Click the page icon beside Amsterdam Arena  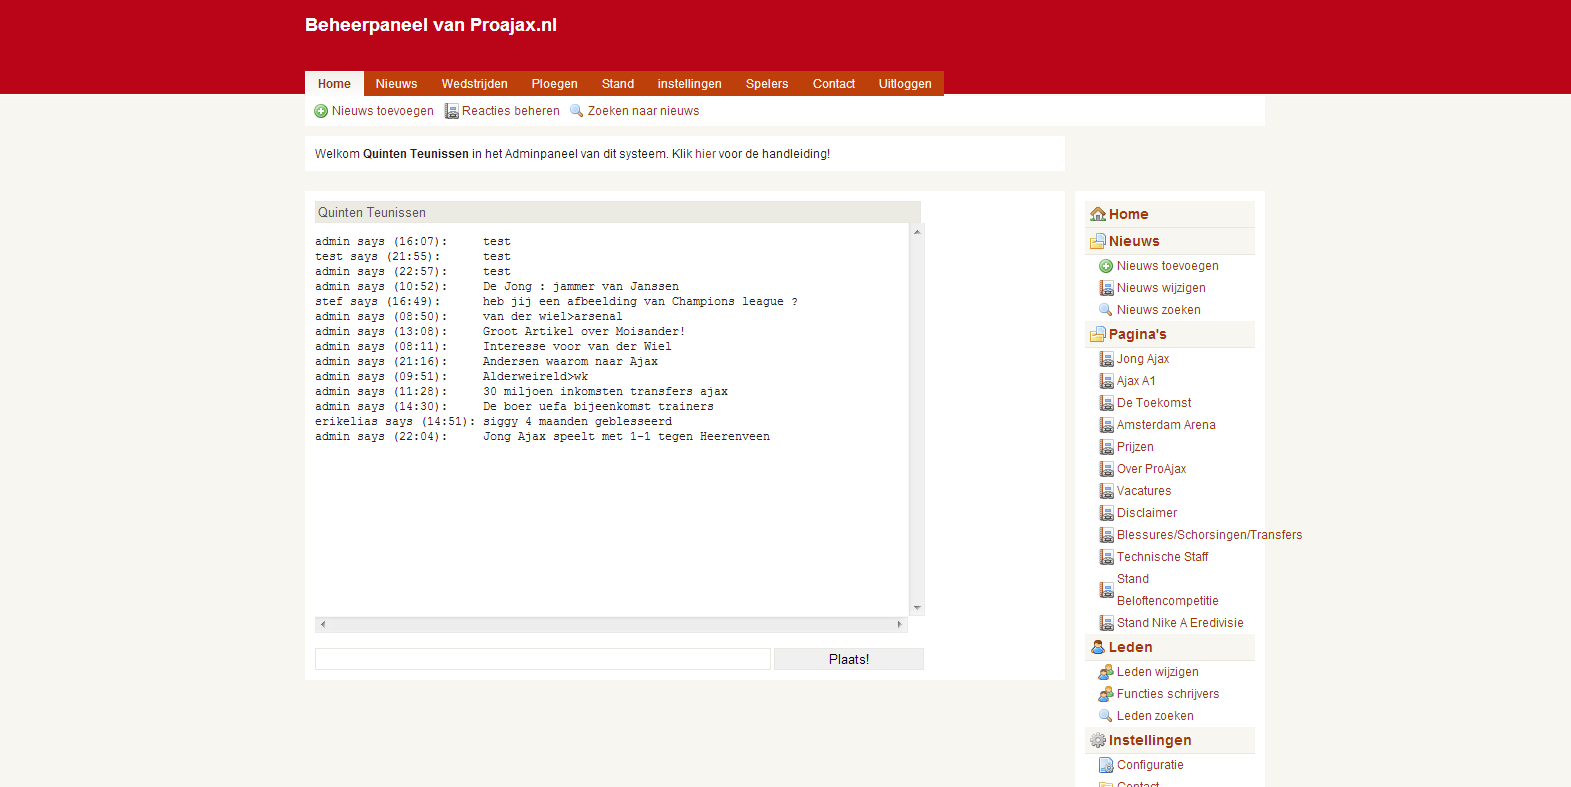click(x=1106, y=425)
